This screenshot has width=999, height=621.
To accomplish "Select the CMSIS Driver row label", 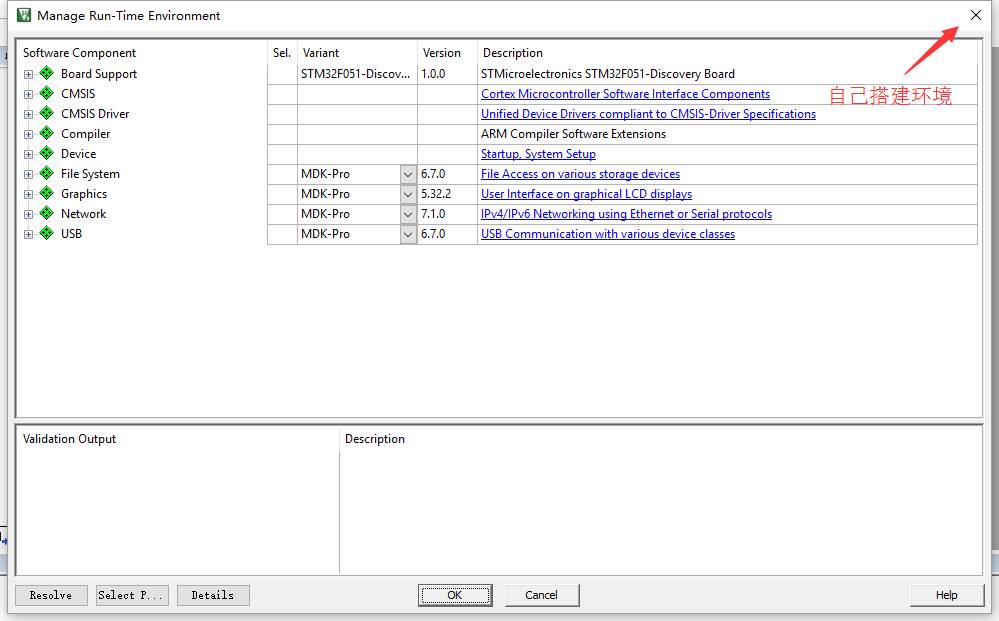I will [x=95, y=113].
